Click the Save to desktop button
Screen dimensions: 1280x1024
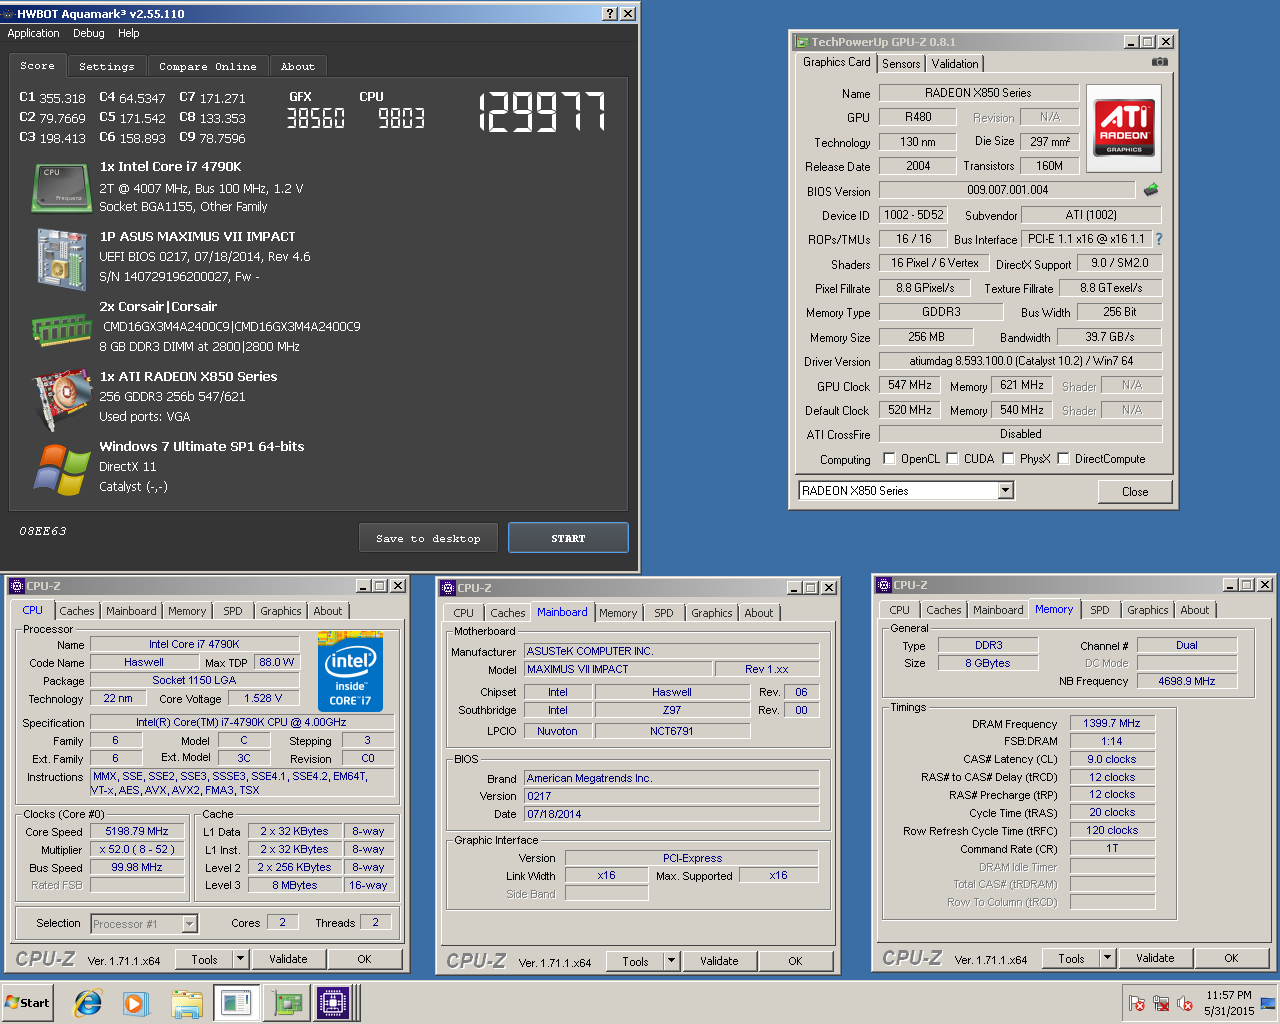(x=428, y=538)
